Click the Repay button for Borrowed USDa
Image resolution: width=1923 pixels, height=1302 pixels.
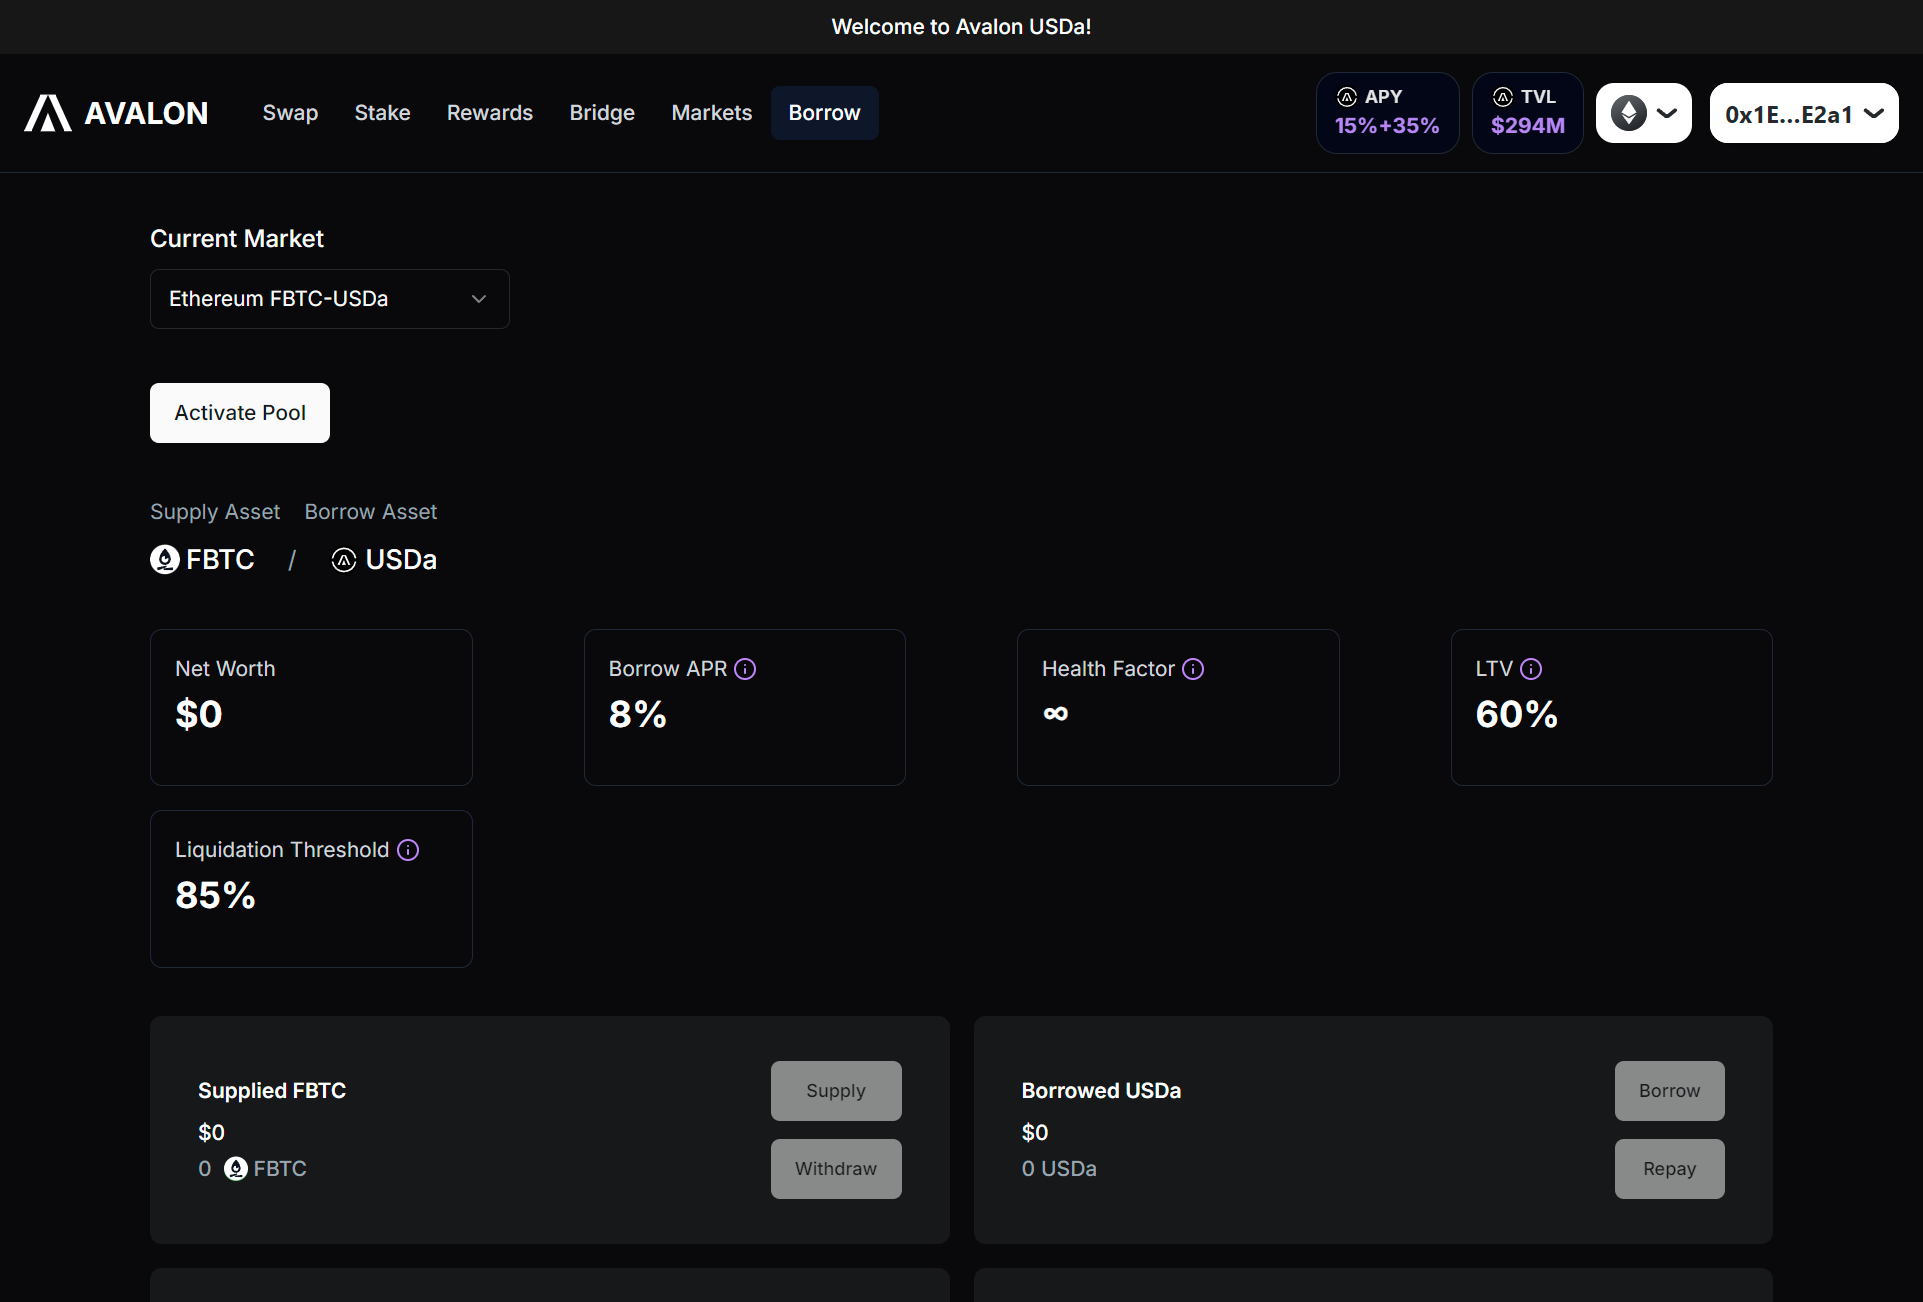[x=1668, y=1168]
